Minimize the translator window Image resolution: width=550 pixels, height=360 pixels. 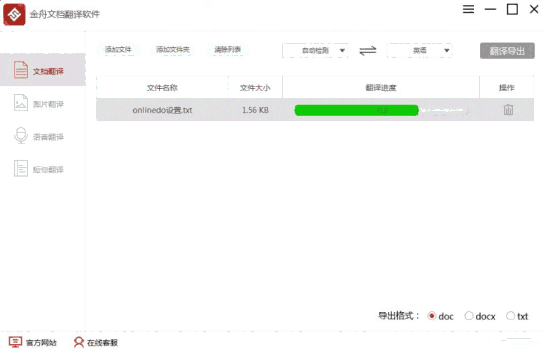(x=490, y=9)
